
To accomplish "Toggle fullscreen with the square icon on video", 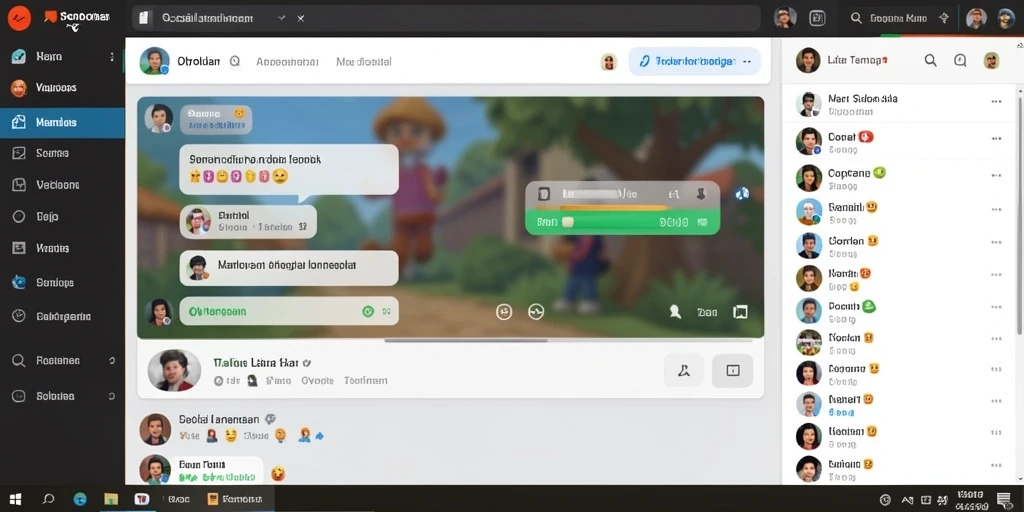I will [741, 312].
